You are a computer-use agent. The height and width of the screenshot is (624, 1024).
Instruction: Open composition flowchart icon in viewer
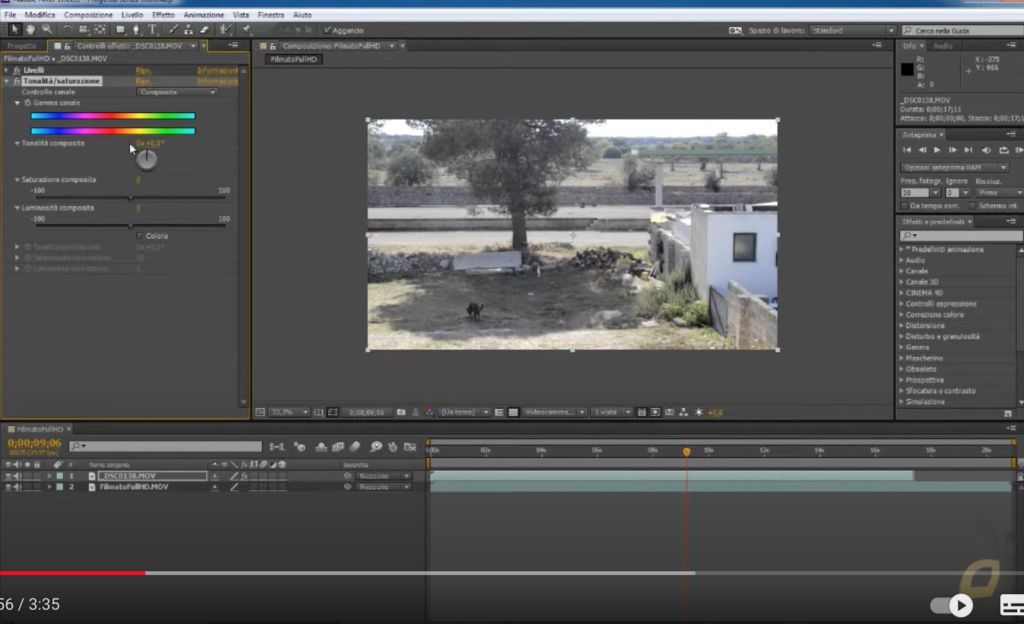click(683, 412)
